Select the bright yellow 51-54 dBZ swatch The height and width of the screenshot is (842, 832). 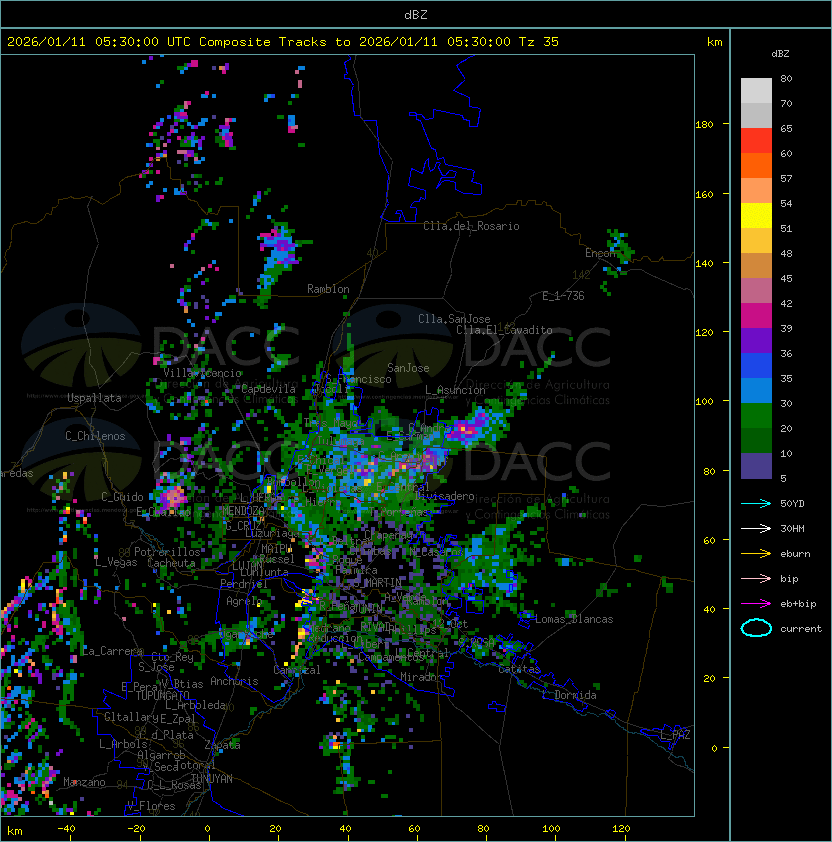756,216
